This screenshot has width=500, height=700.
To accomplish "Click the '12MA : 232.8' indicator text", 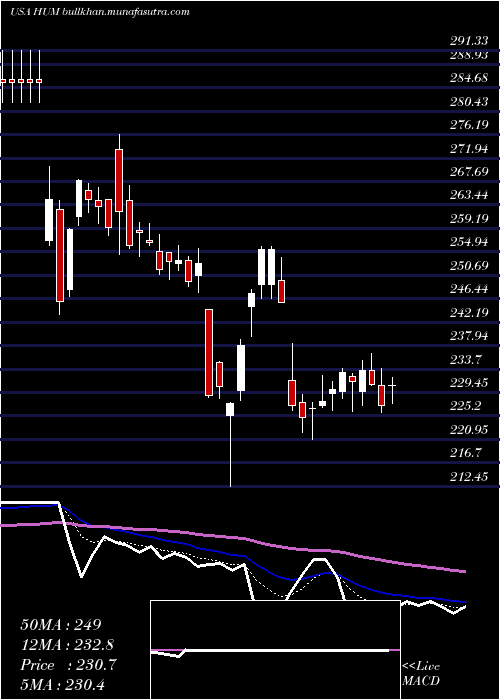I will (67, 645).
